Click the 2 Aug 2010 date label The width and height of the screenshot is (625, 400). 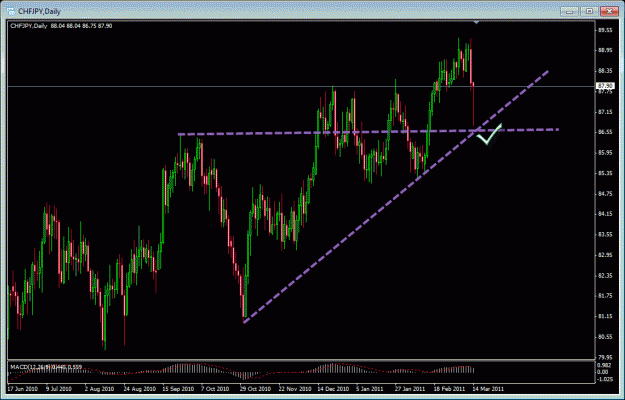click(99, 389)
